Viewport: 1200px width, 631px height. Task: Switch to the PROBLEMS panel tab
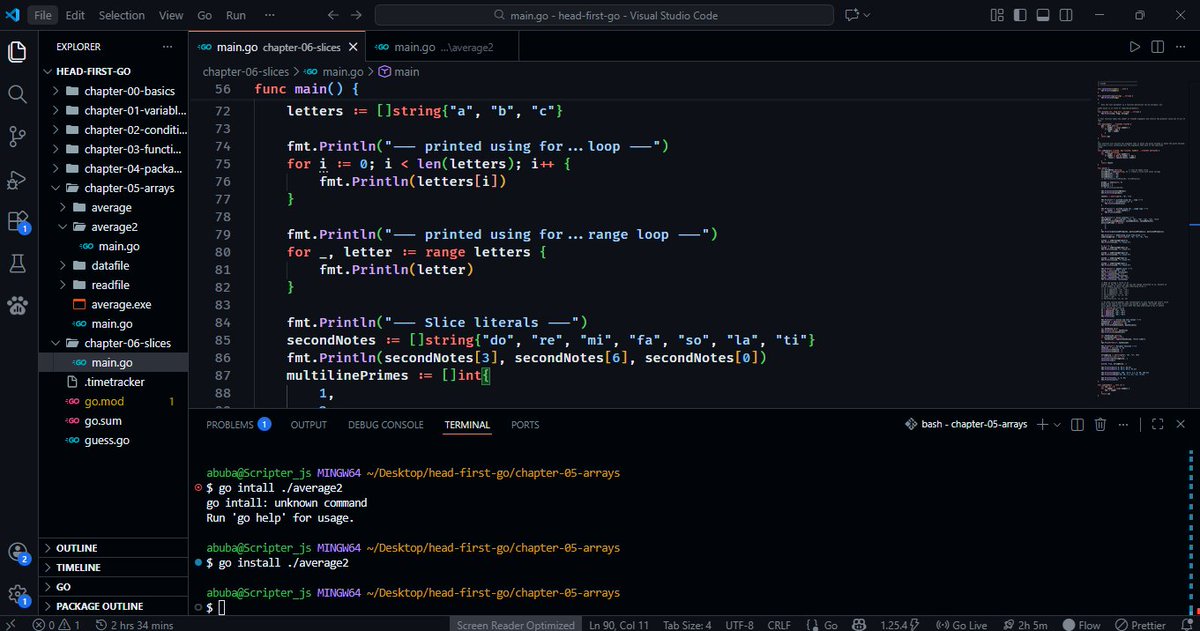[238, 424]
